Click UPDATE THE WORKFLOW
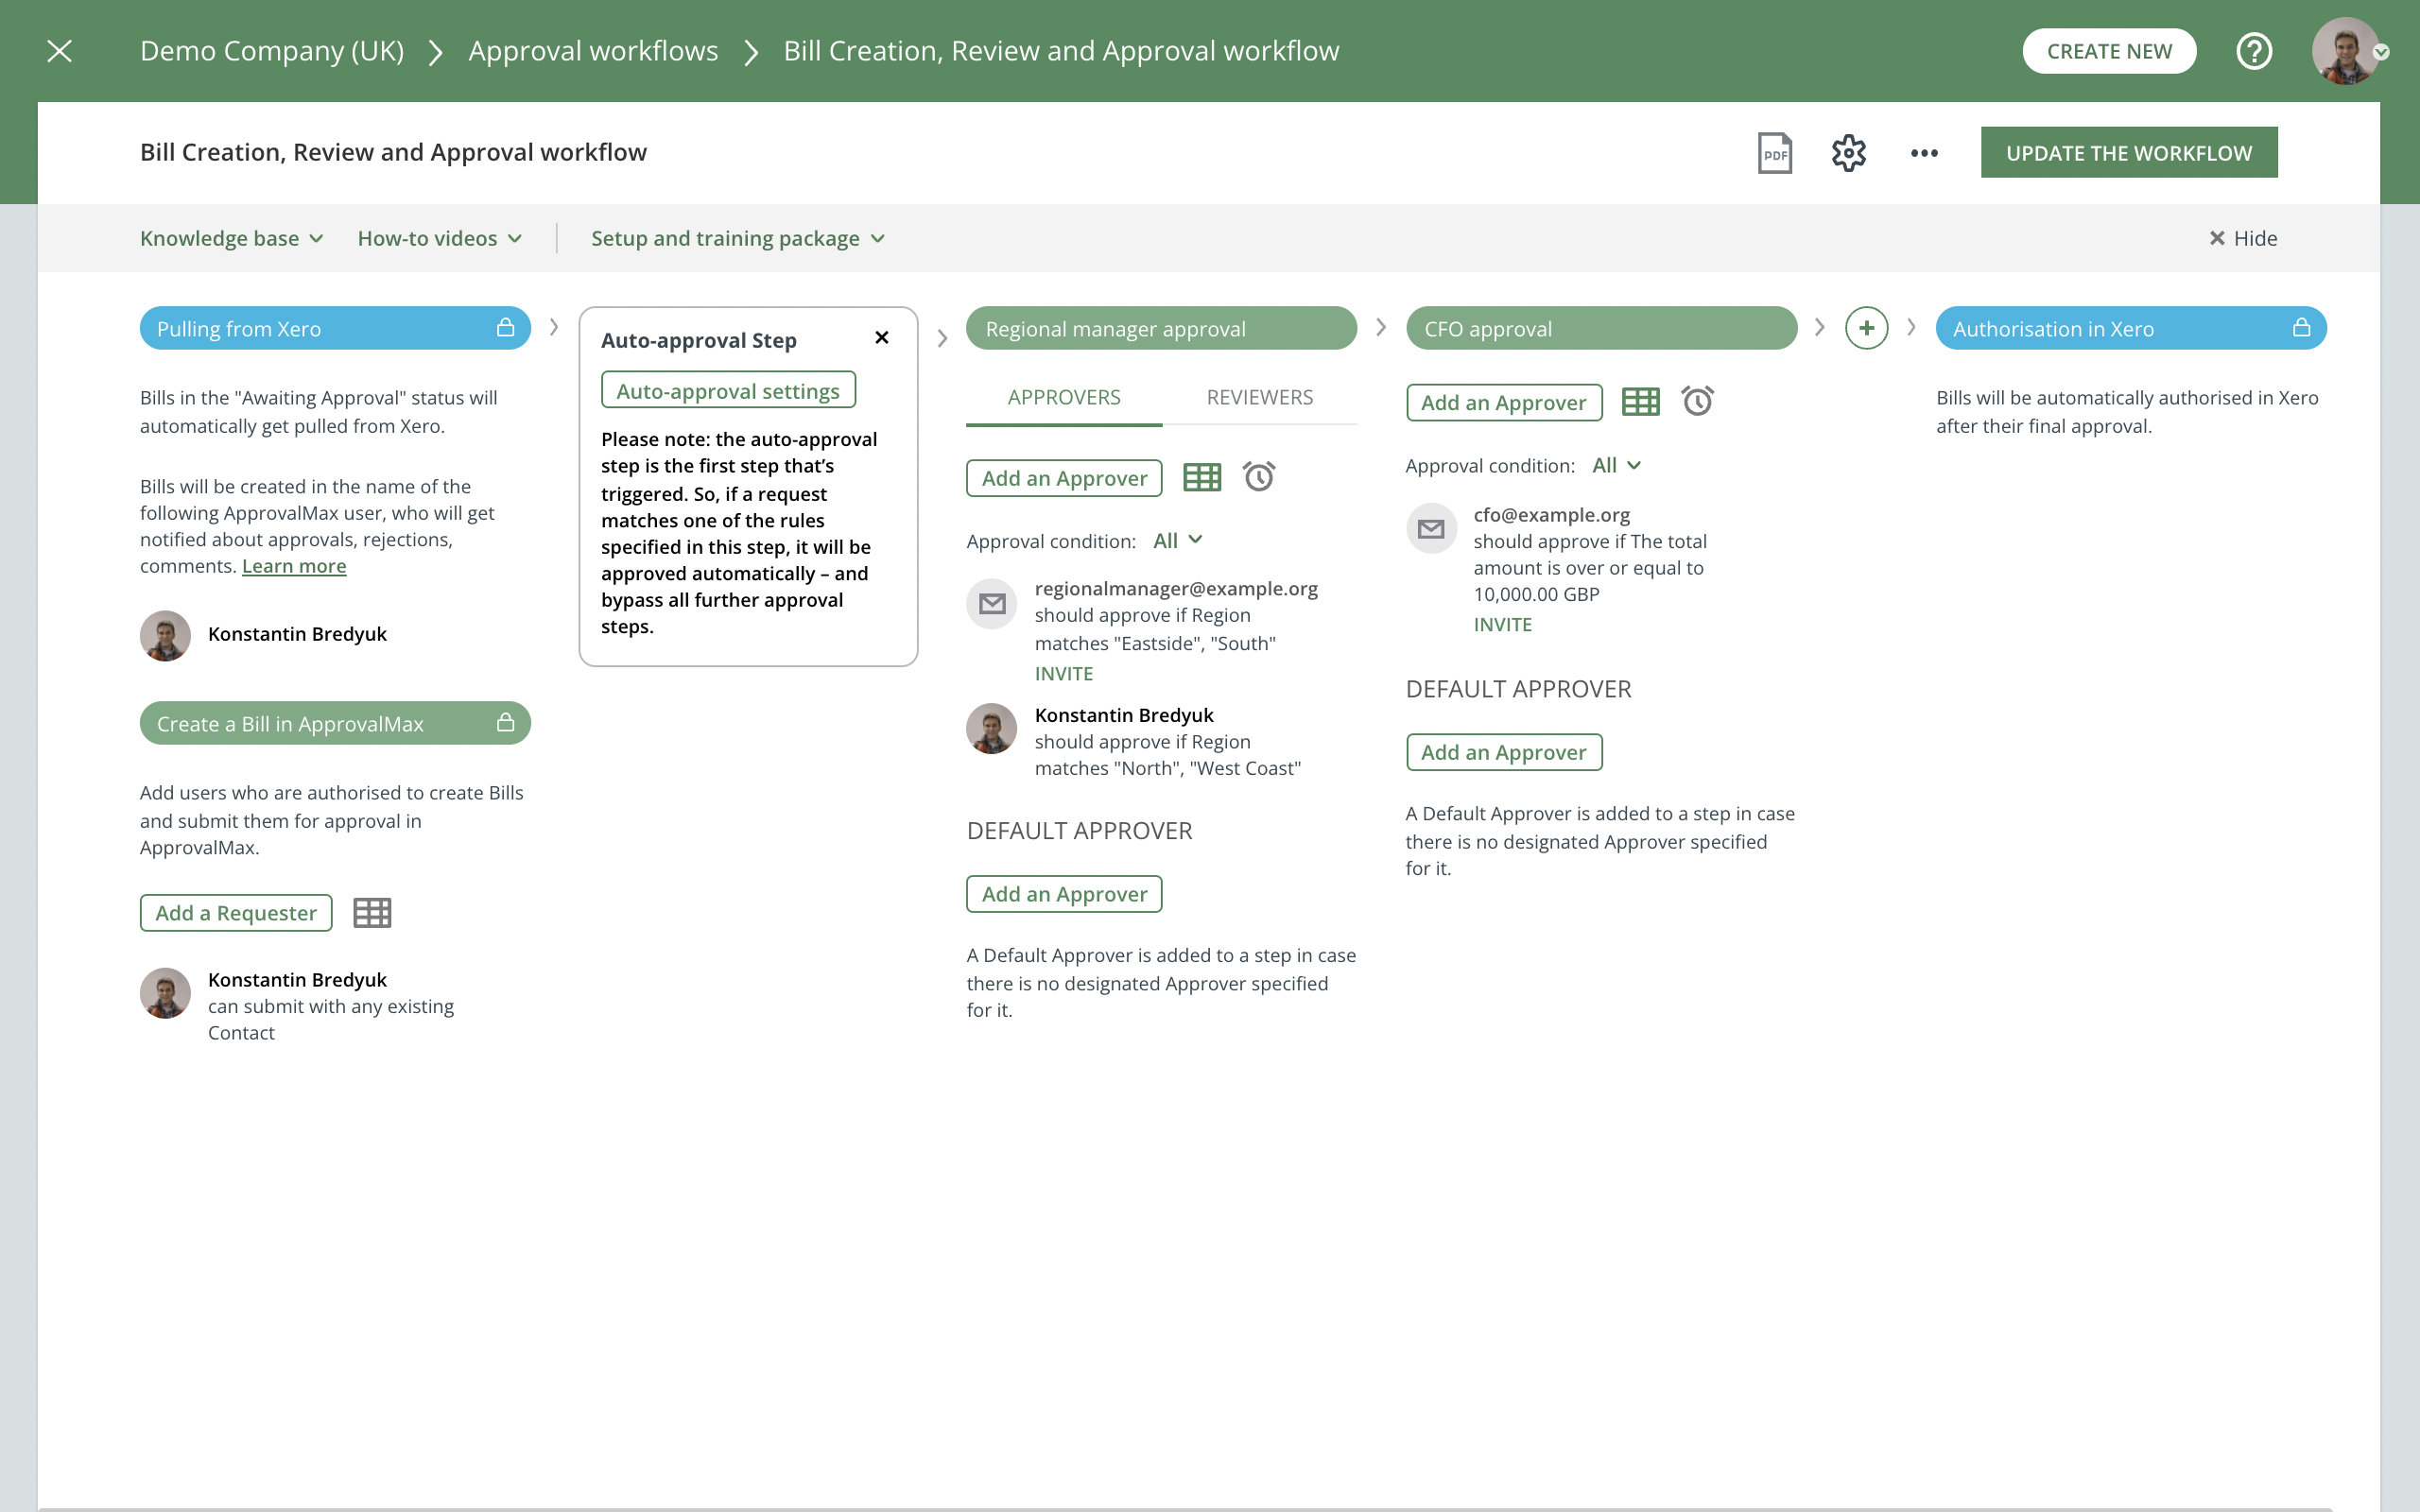2420x1512 pixels. pos(2129,152)
